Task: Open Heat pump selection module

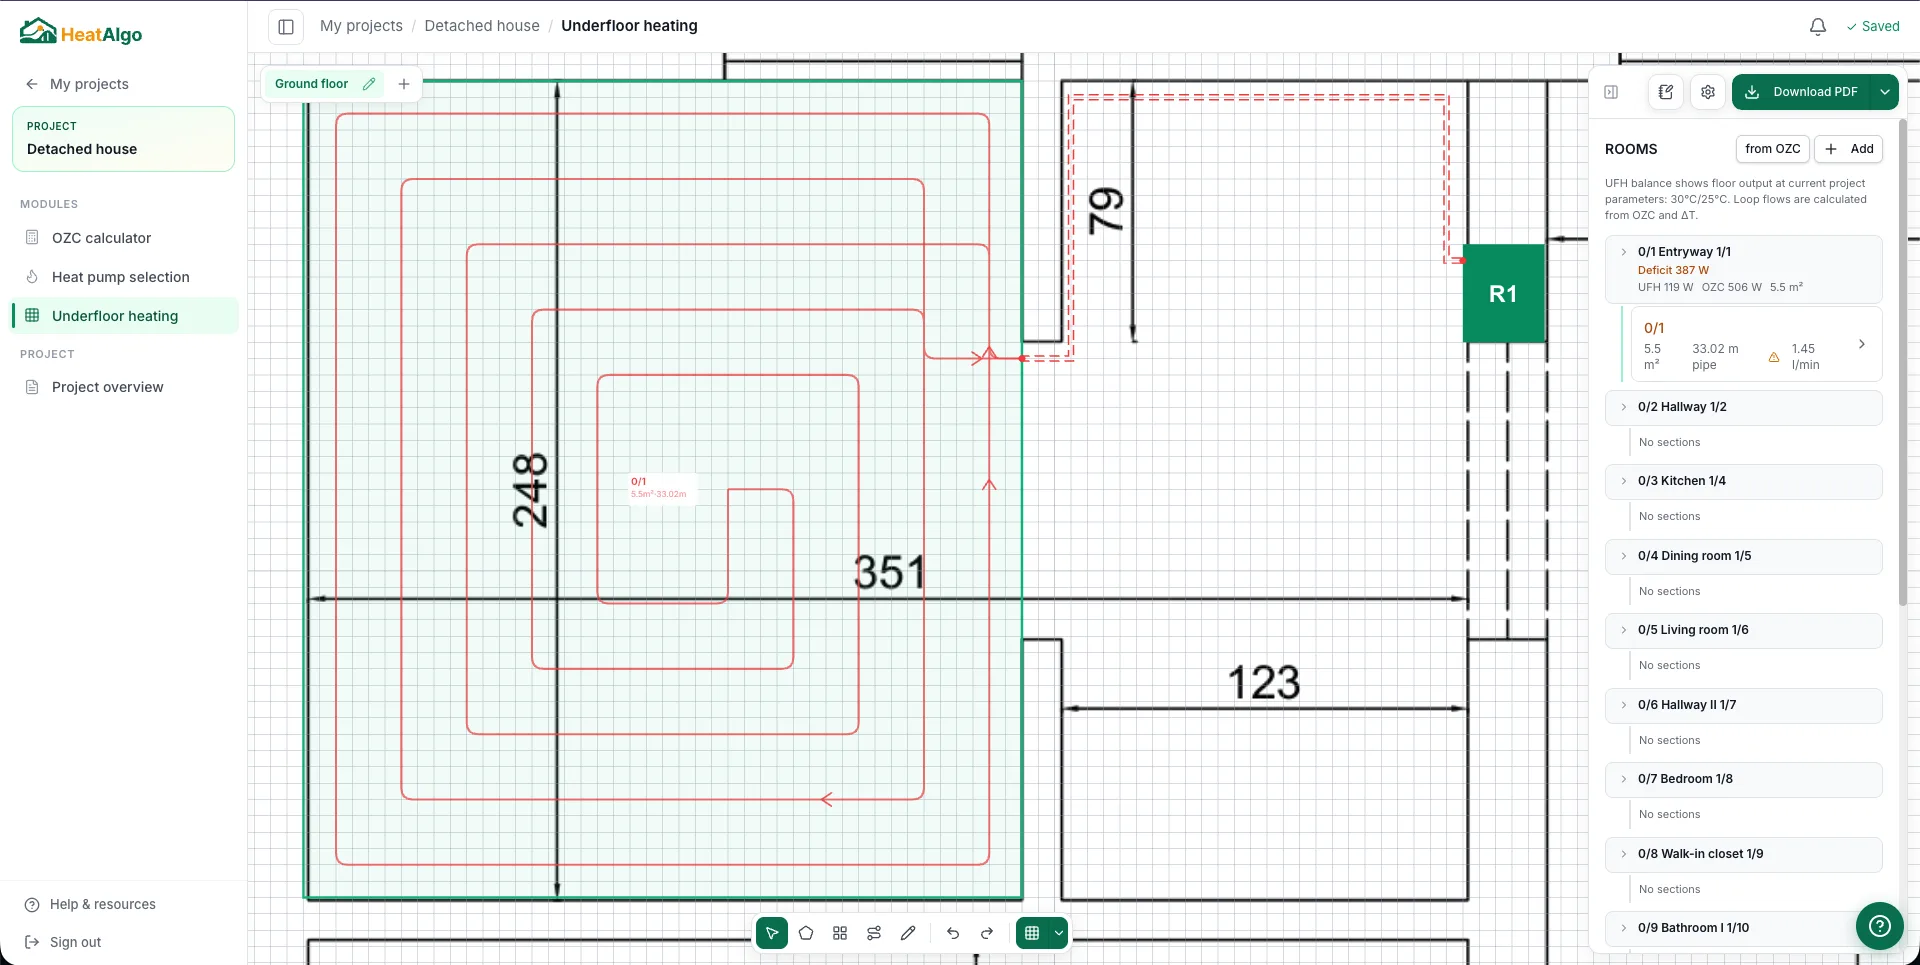Action: tap(125, 277)
